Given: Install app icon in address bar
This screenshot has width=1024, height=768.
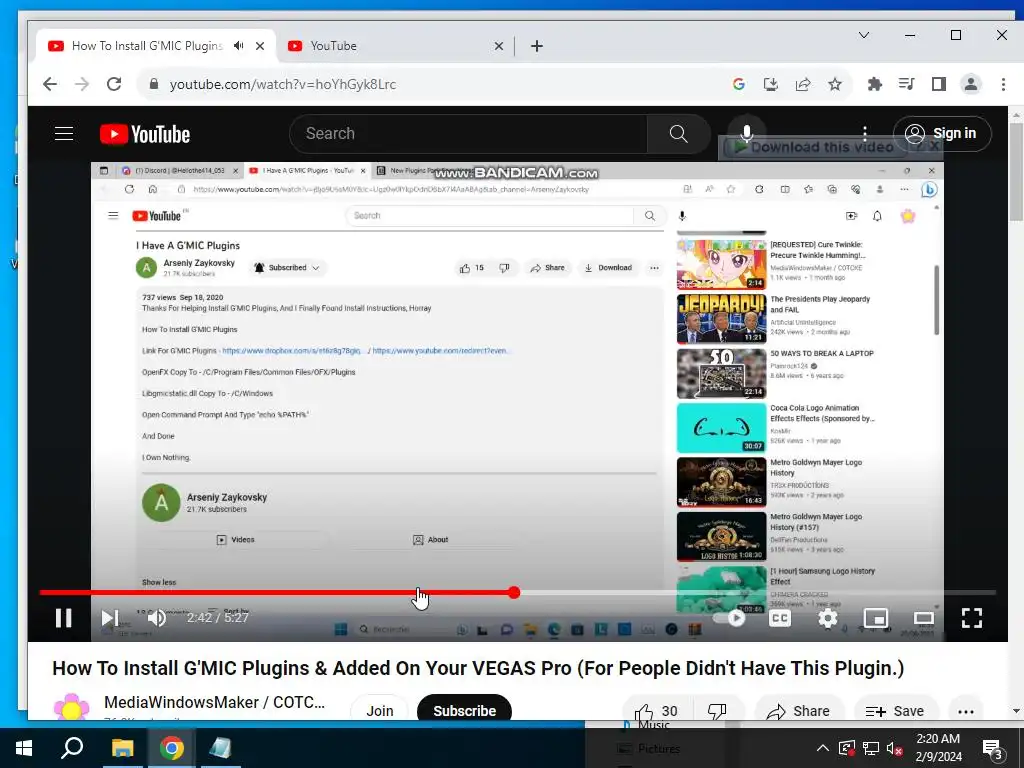Looking at the screenshot, I should click(x=771, y=84).
